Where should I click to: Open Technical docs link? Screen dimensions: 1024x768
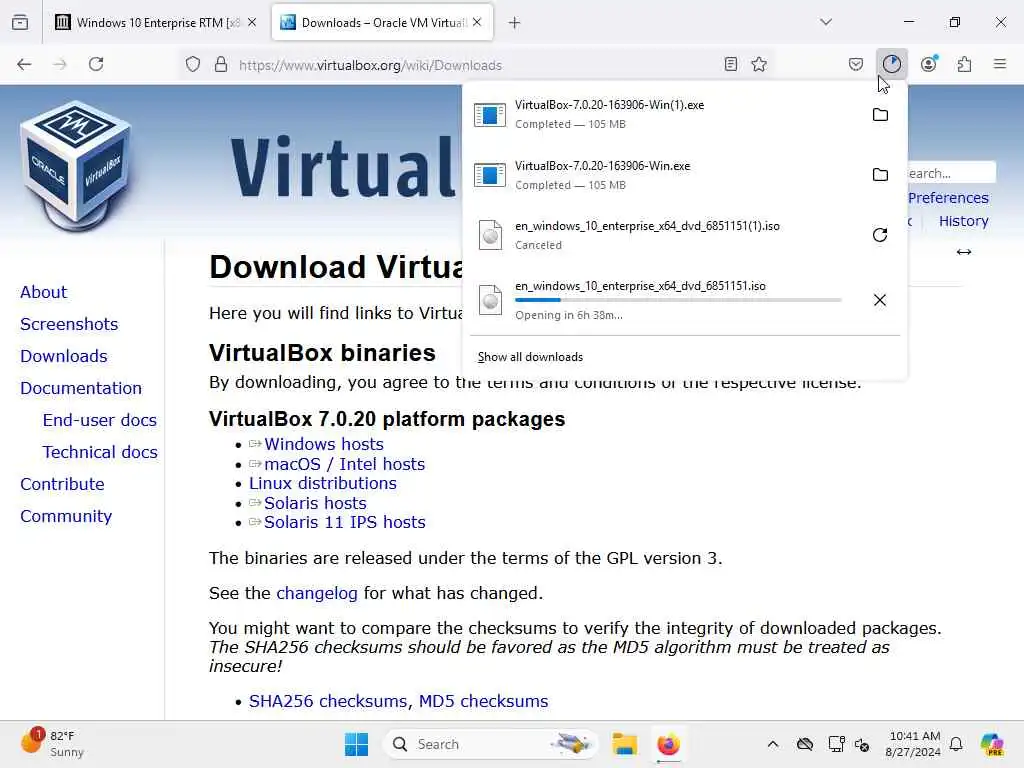click(x=100, y=452)
